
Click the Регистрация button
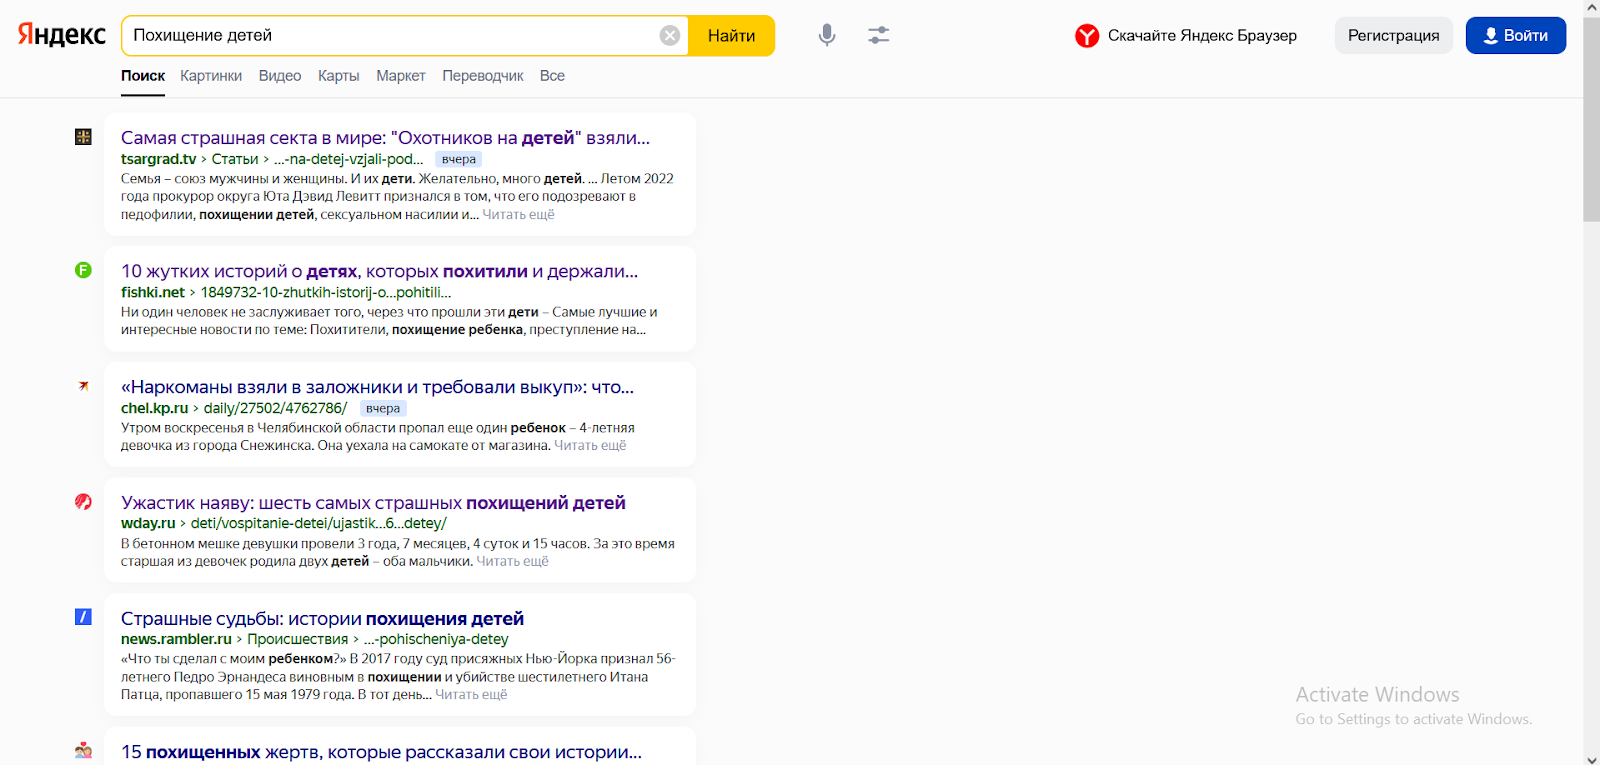click(1393, 36)
